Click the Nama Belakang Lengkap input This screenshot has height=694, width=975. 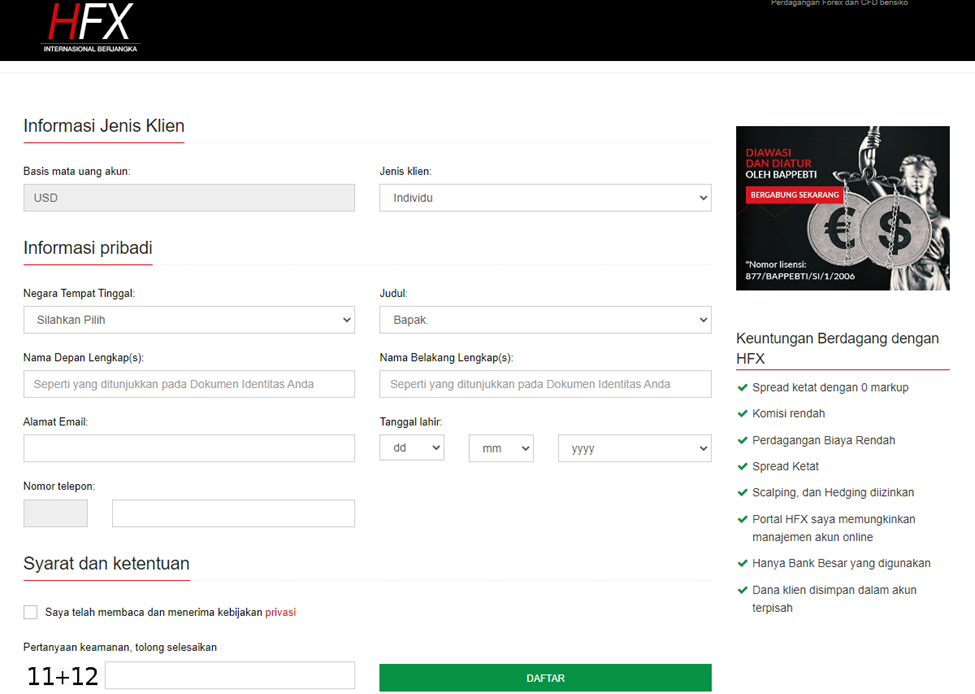coord(545,384)
